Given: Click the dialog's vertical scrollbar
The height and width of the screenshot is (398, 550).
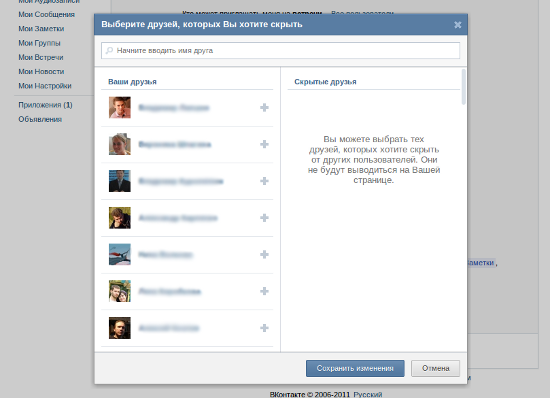Looking at the screenshot, I should (464, 87).
